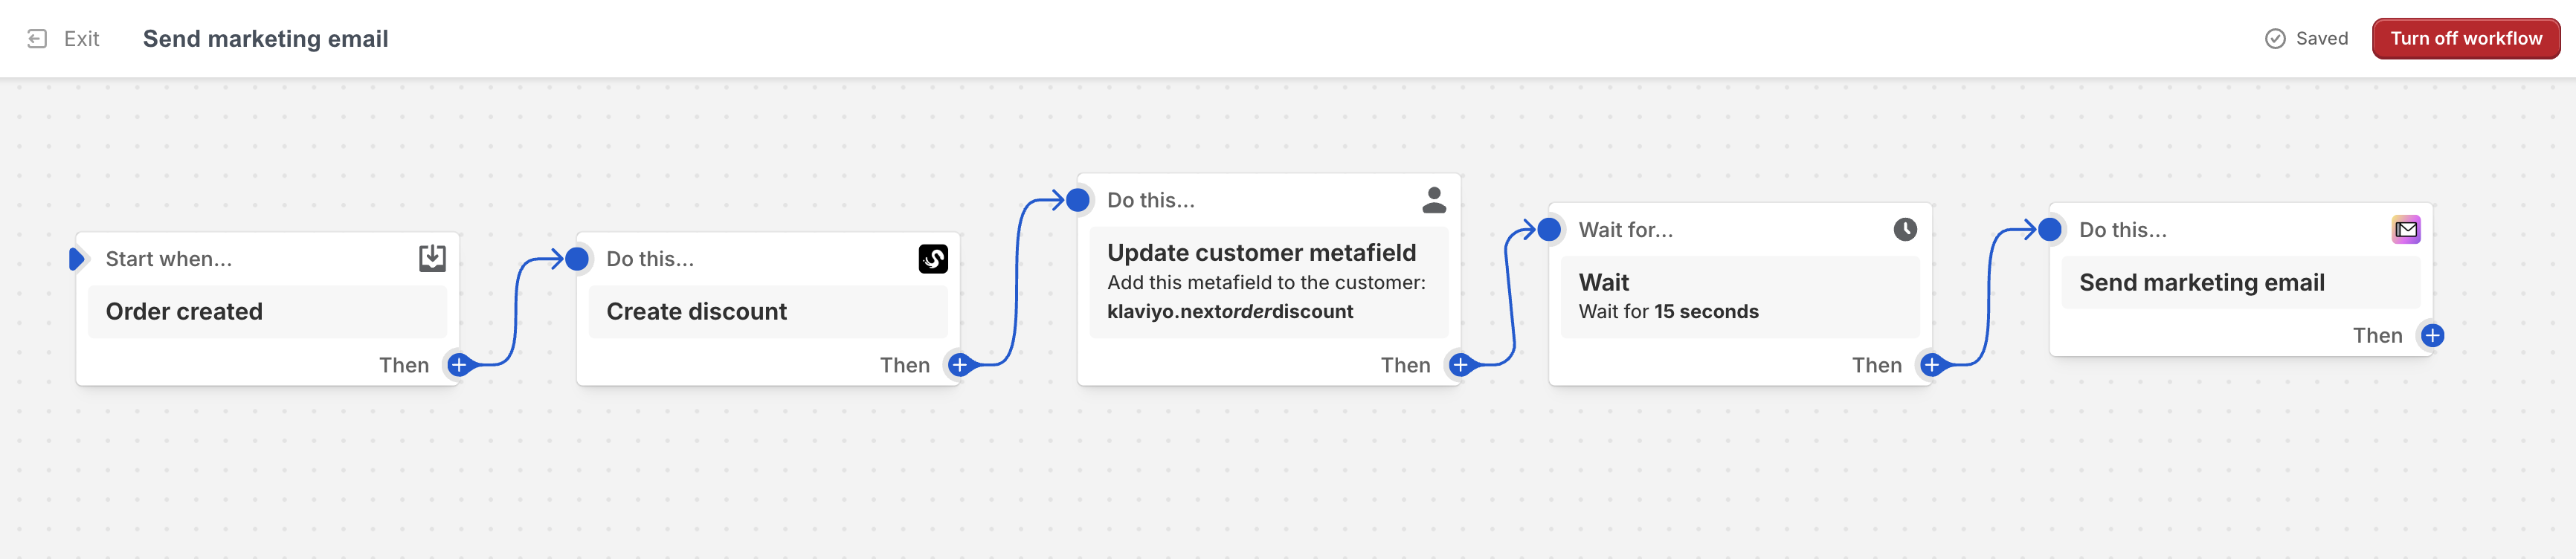Open the Update customer metafield step
The image size is (2576, 559).
pos(1269,280)
